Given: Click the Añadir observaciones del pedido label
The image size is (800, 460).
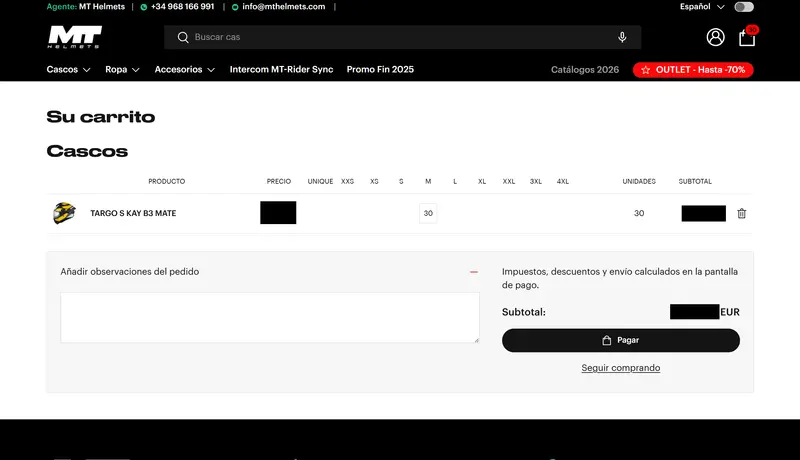Looking at the screenshot, I should tap(130, 272).
